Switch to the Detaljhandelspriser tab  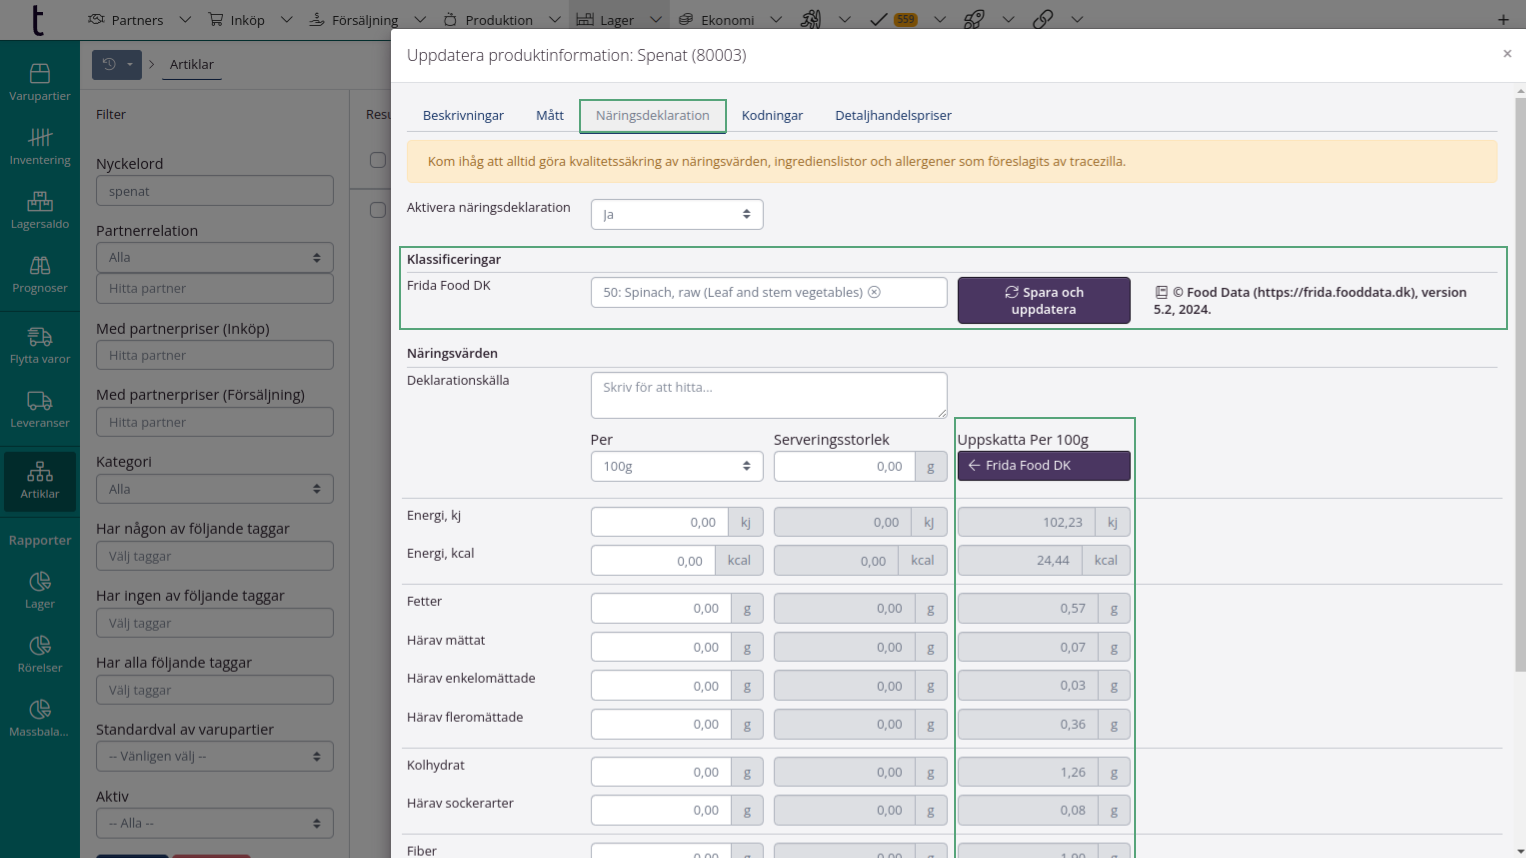coord(893,116)
